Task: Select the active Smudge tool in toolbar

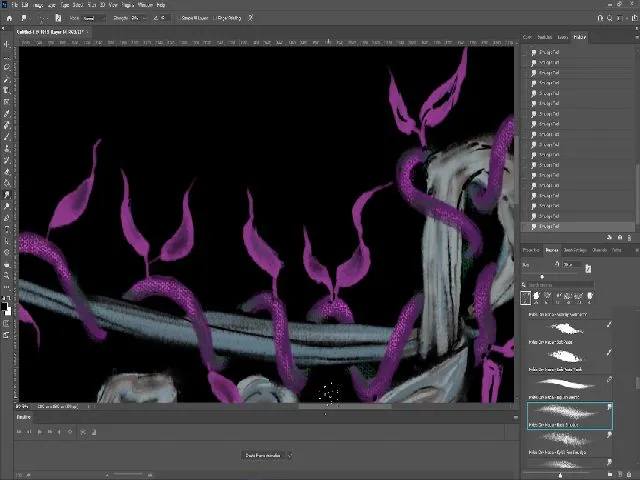Action: [7, 195]
